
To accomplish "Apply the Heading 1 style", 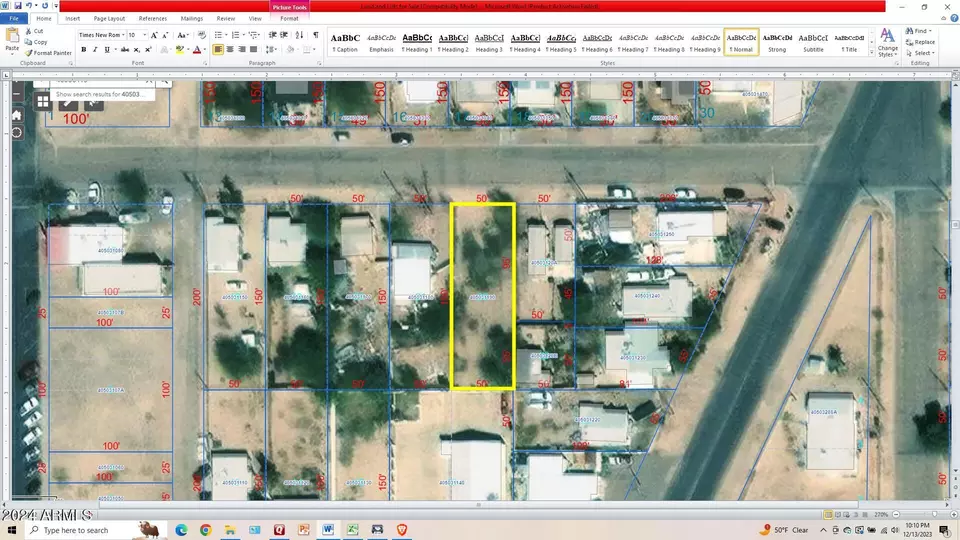I will point(417,42).
